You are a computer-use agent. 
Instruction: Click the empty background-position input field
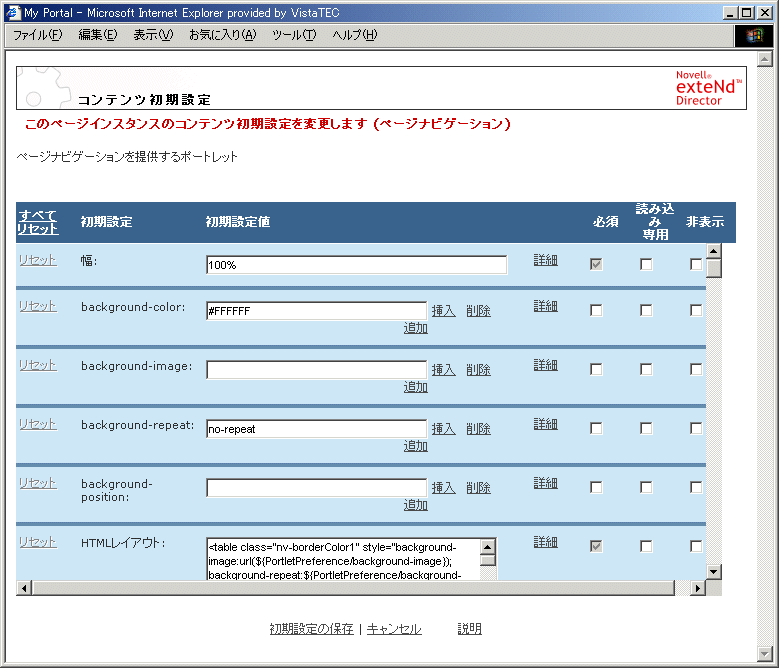click(x=316, y=488)
